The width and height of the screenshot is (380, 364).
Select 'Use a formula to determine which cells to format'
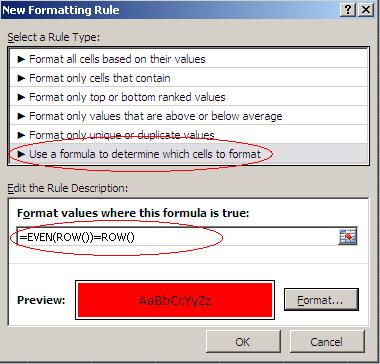188,154
